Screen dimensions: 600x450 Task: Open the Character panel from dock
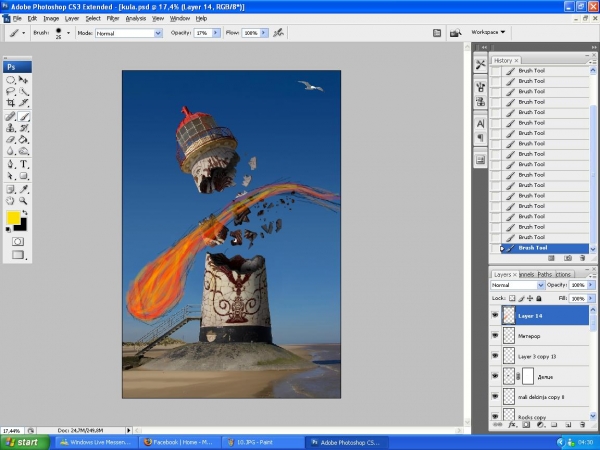481,124
